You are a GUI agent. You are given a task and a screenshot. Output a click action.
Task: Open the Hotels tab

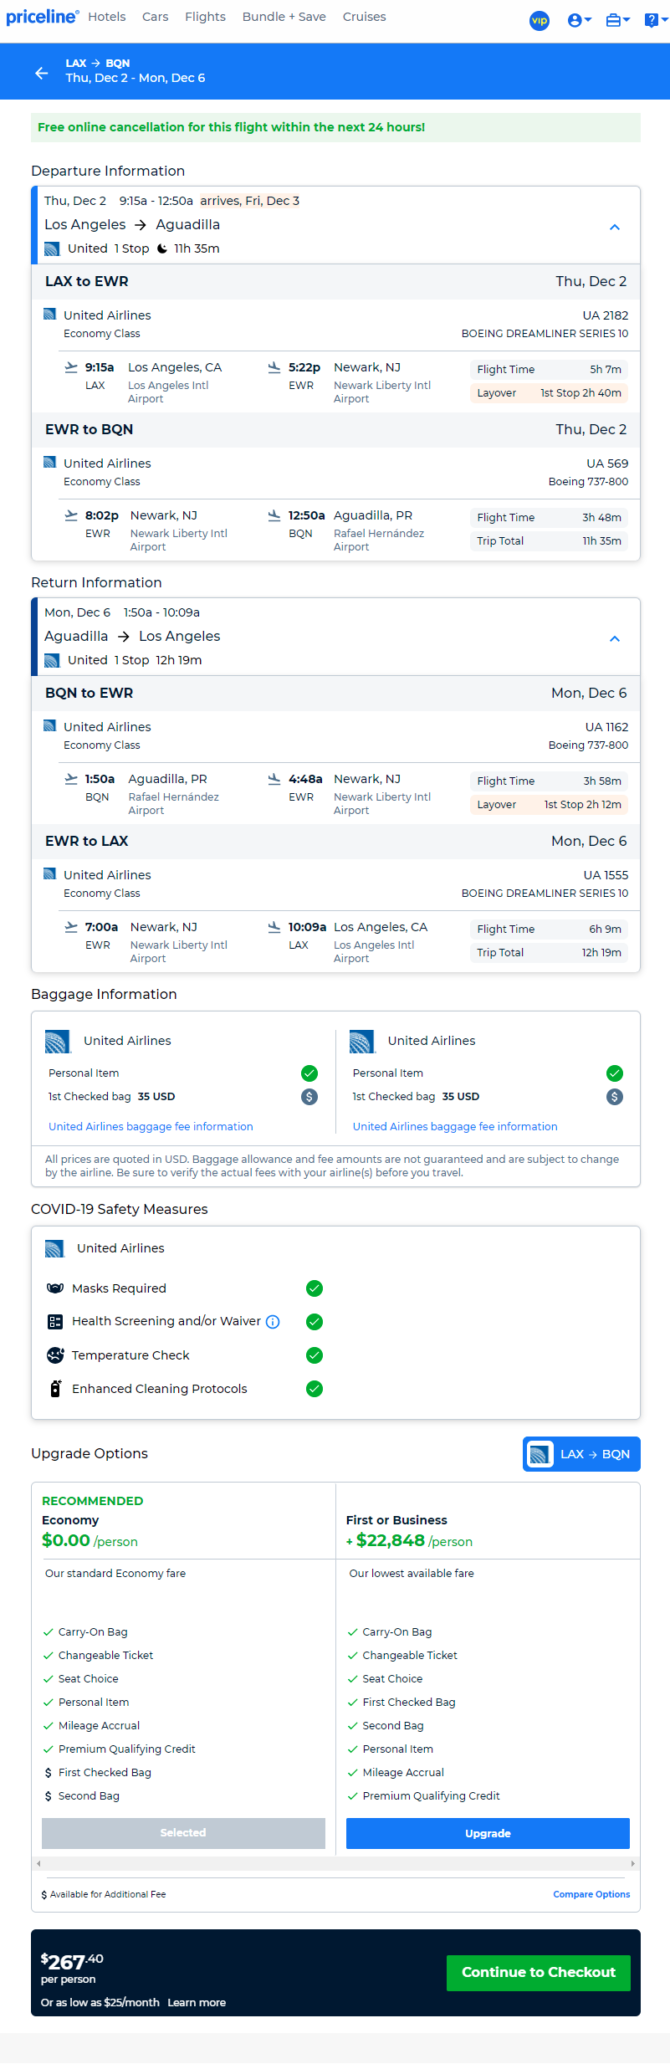107,17
